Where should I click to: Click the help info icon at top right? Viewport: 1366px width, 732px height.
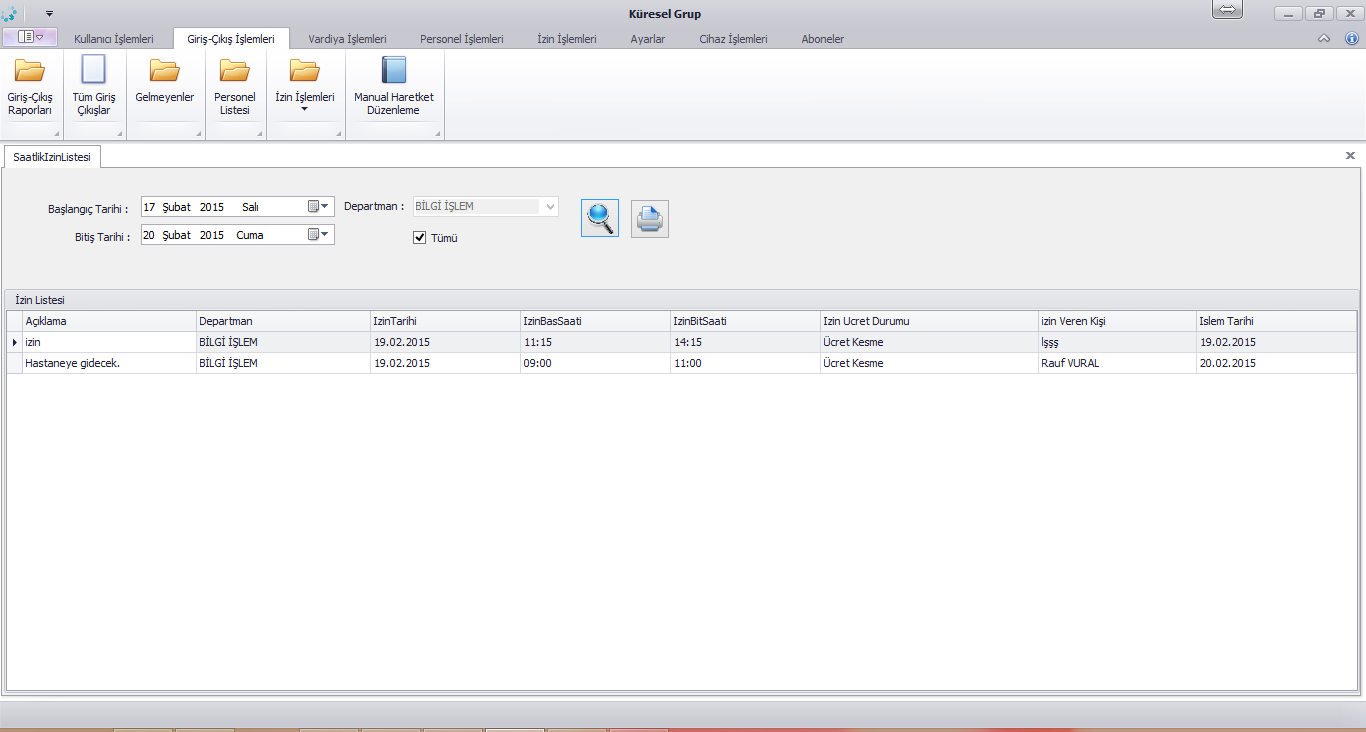click(x=1351, y=39)
